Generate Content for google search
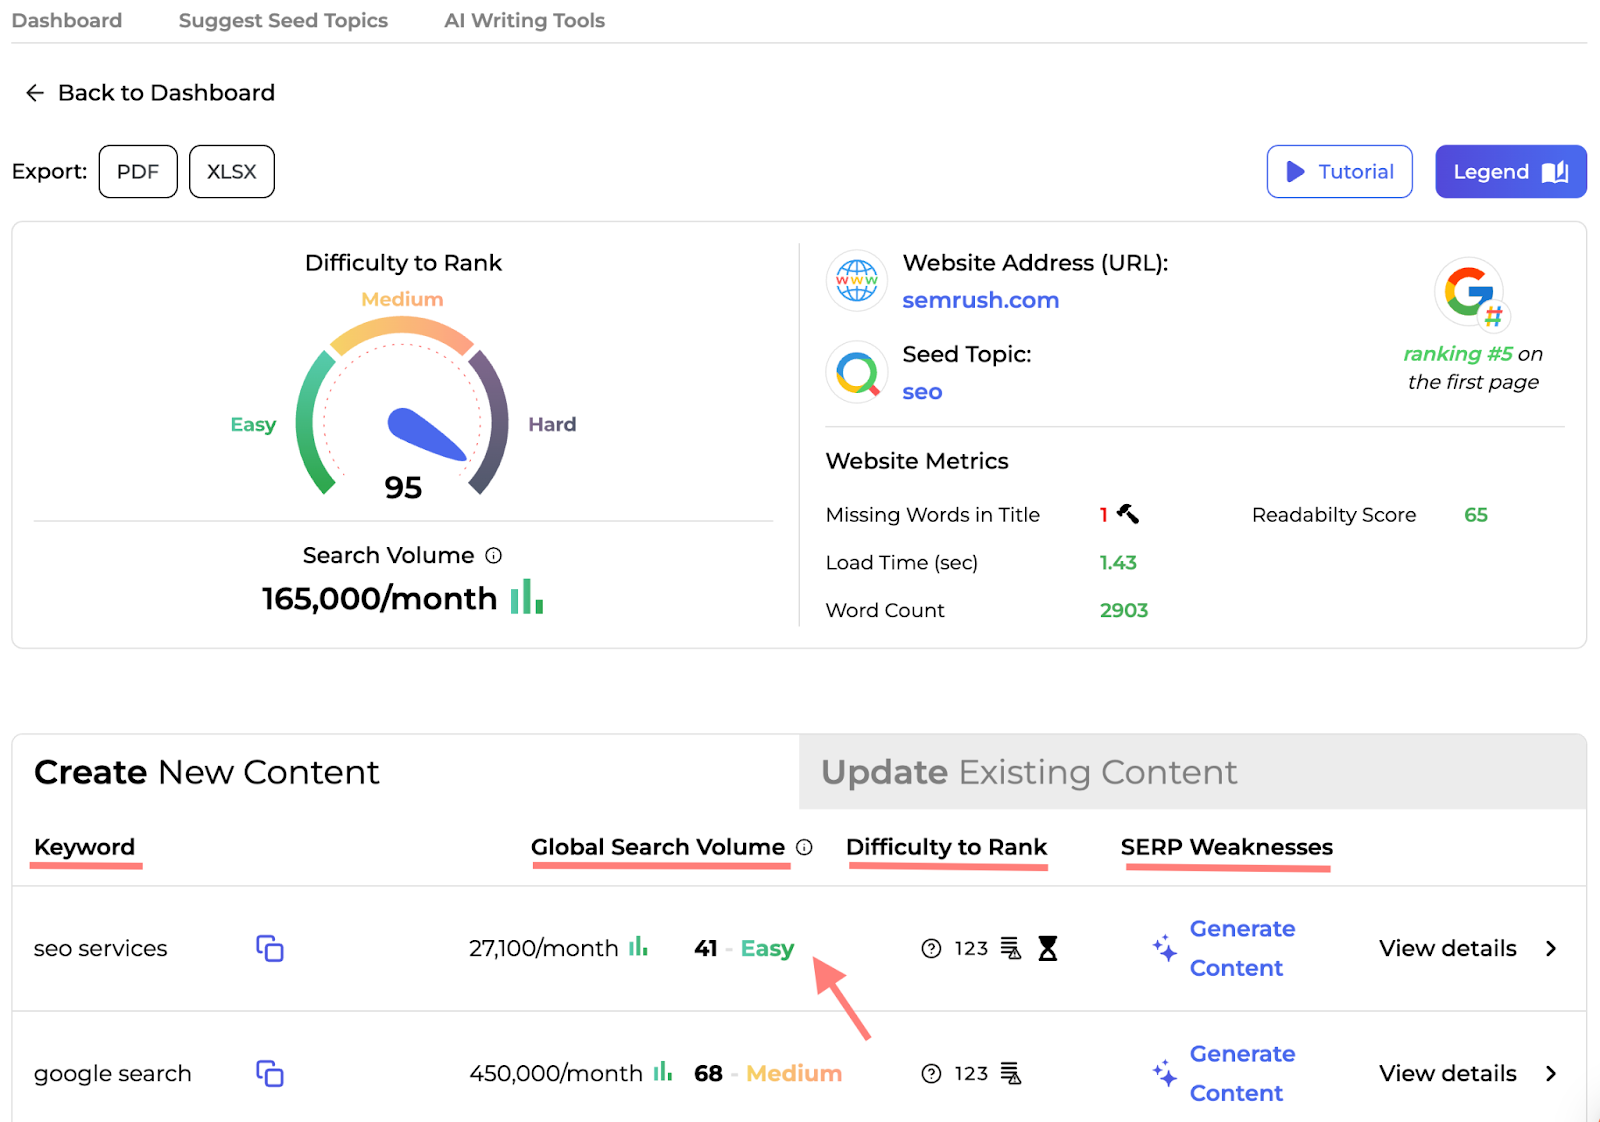The height and width of the screenshot is (1122, 1600). tap(1242, 1074)
